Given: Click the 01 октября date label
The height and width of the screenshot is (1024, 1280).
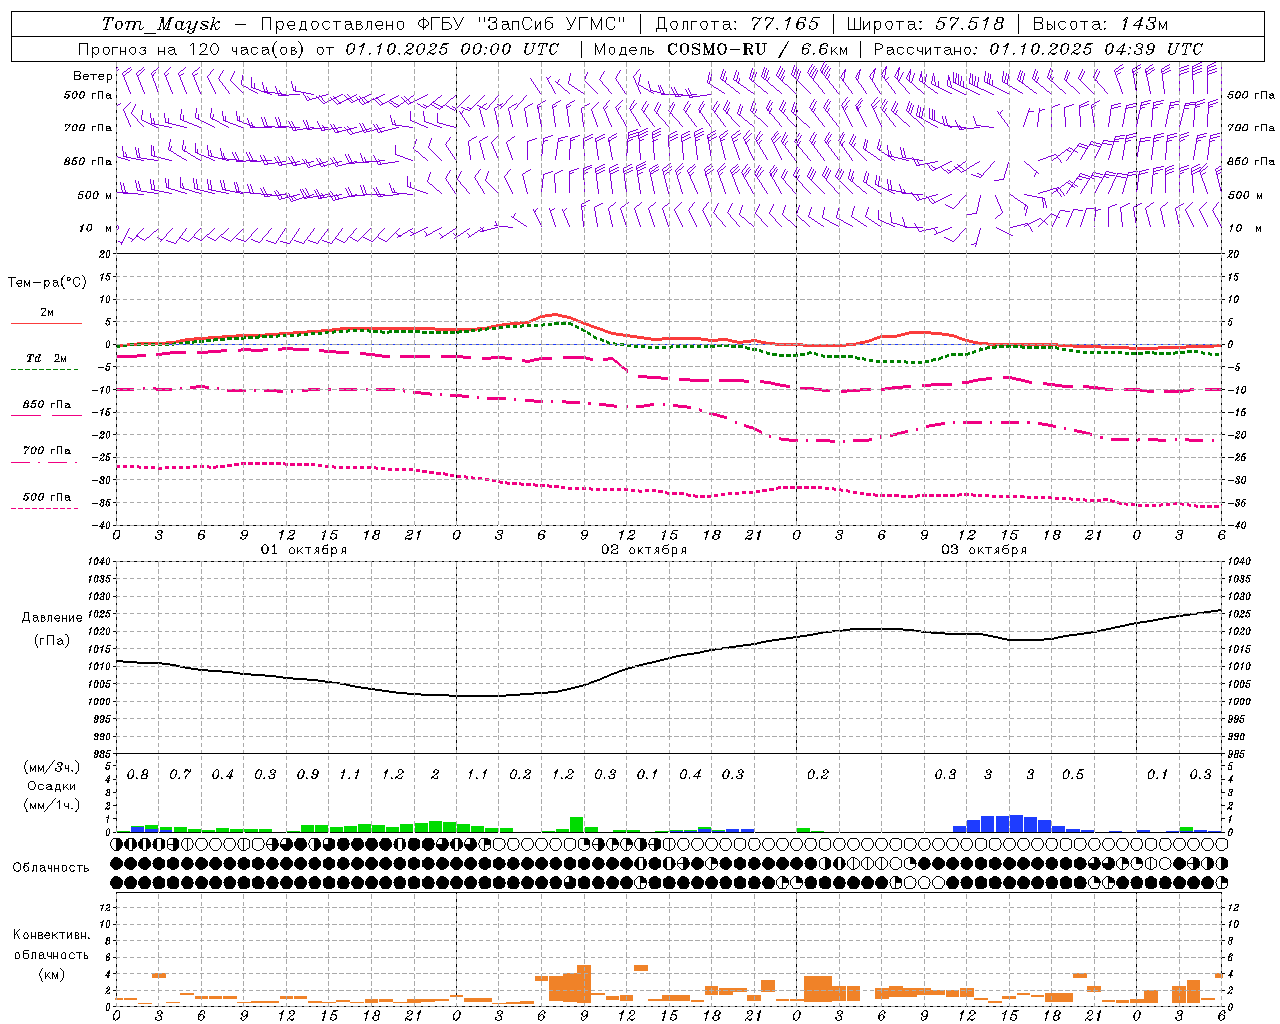Looking at the screenshot, I should (x=304, y=550).
